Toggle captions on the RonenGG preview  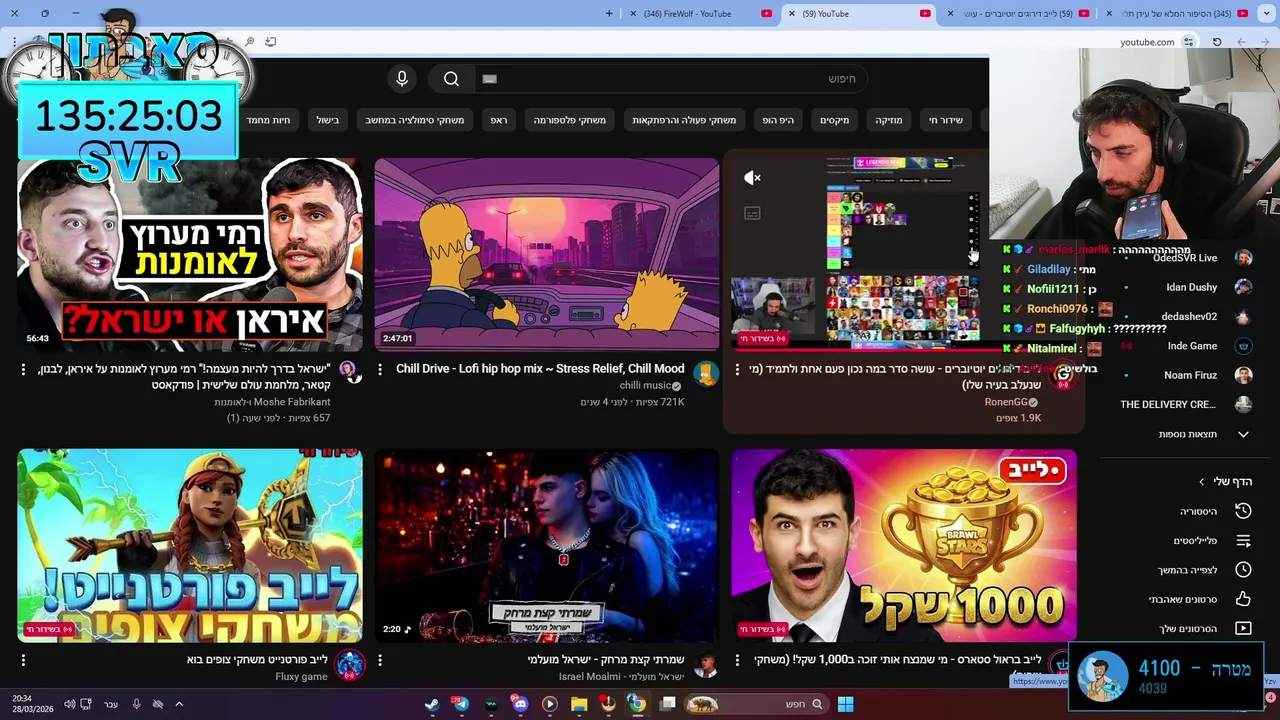[752, 213]
